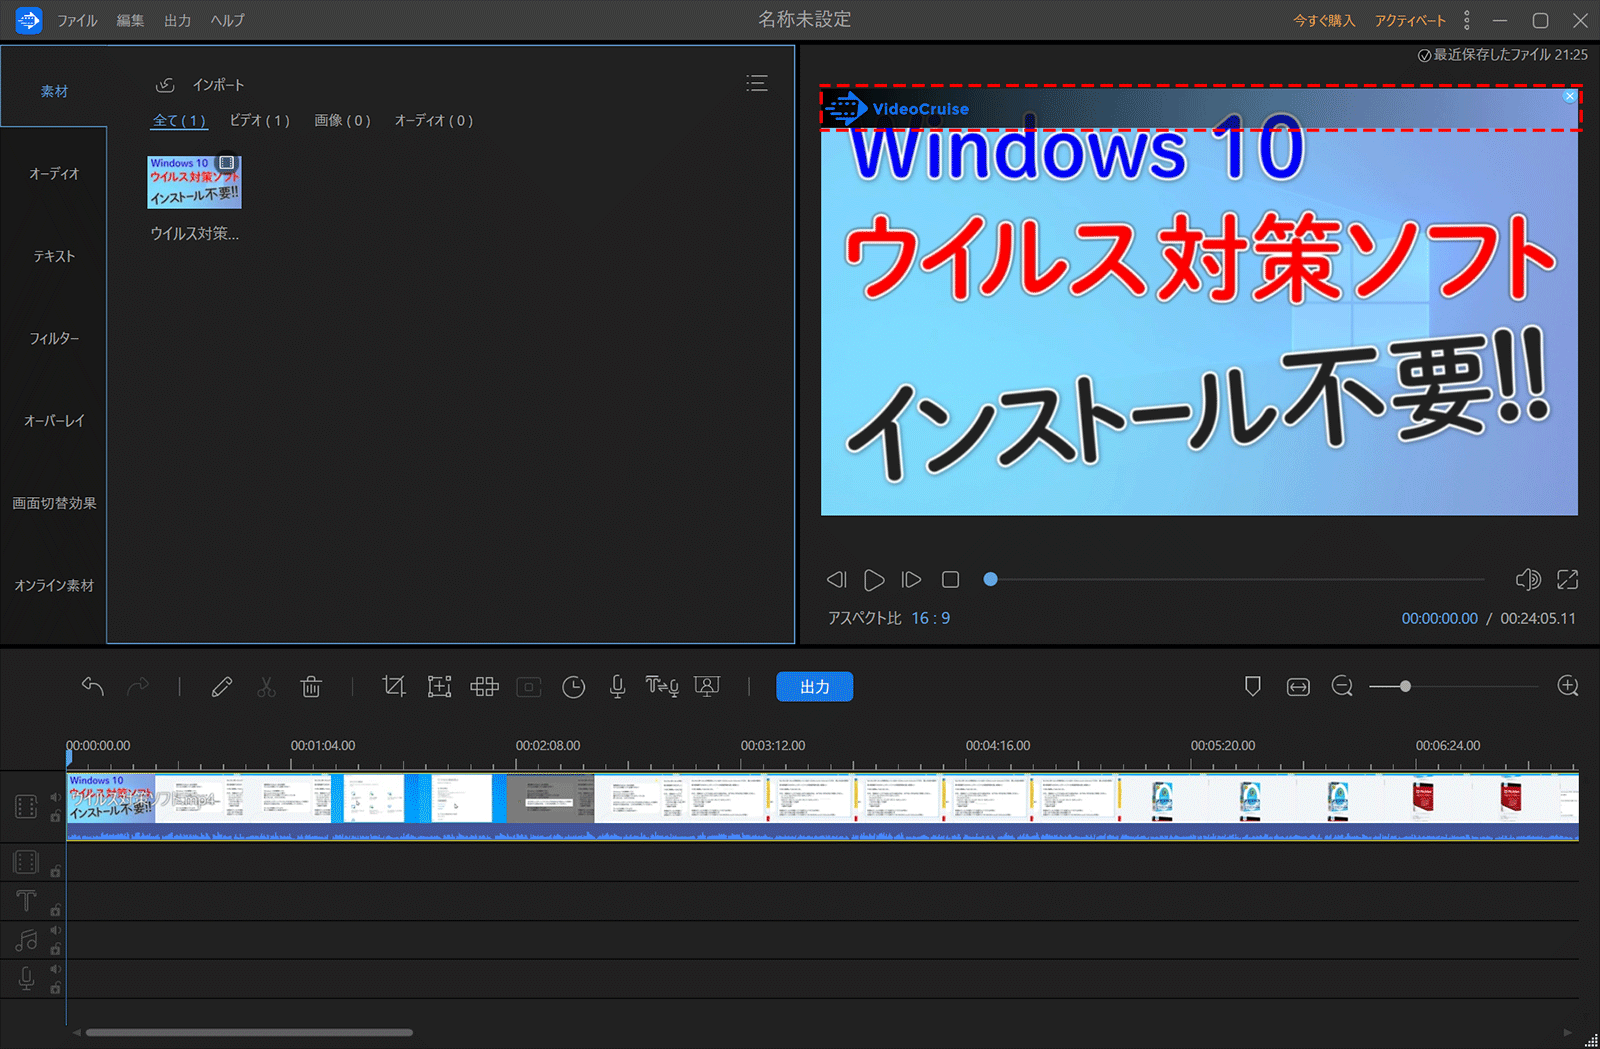Click the main video track film icon

point(26,806)
